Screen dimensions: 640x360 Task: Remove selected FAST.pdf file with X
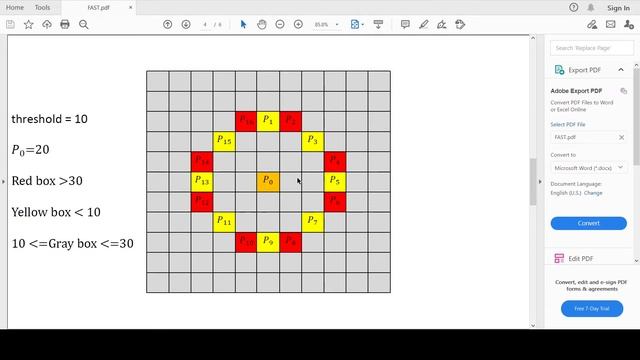point(621,138)
